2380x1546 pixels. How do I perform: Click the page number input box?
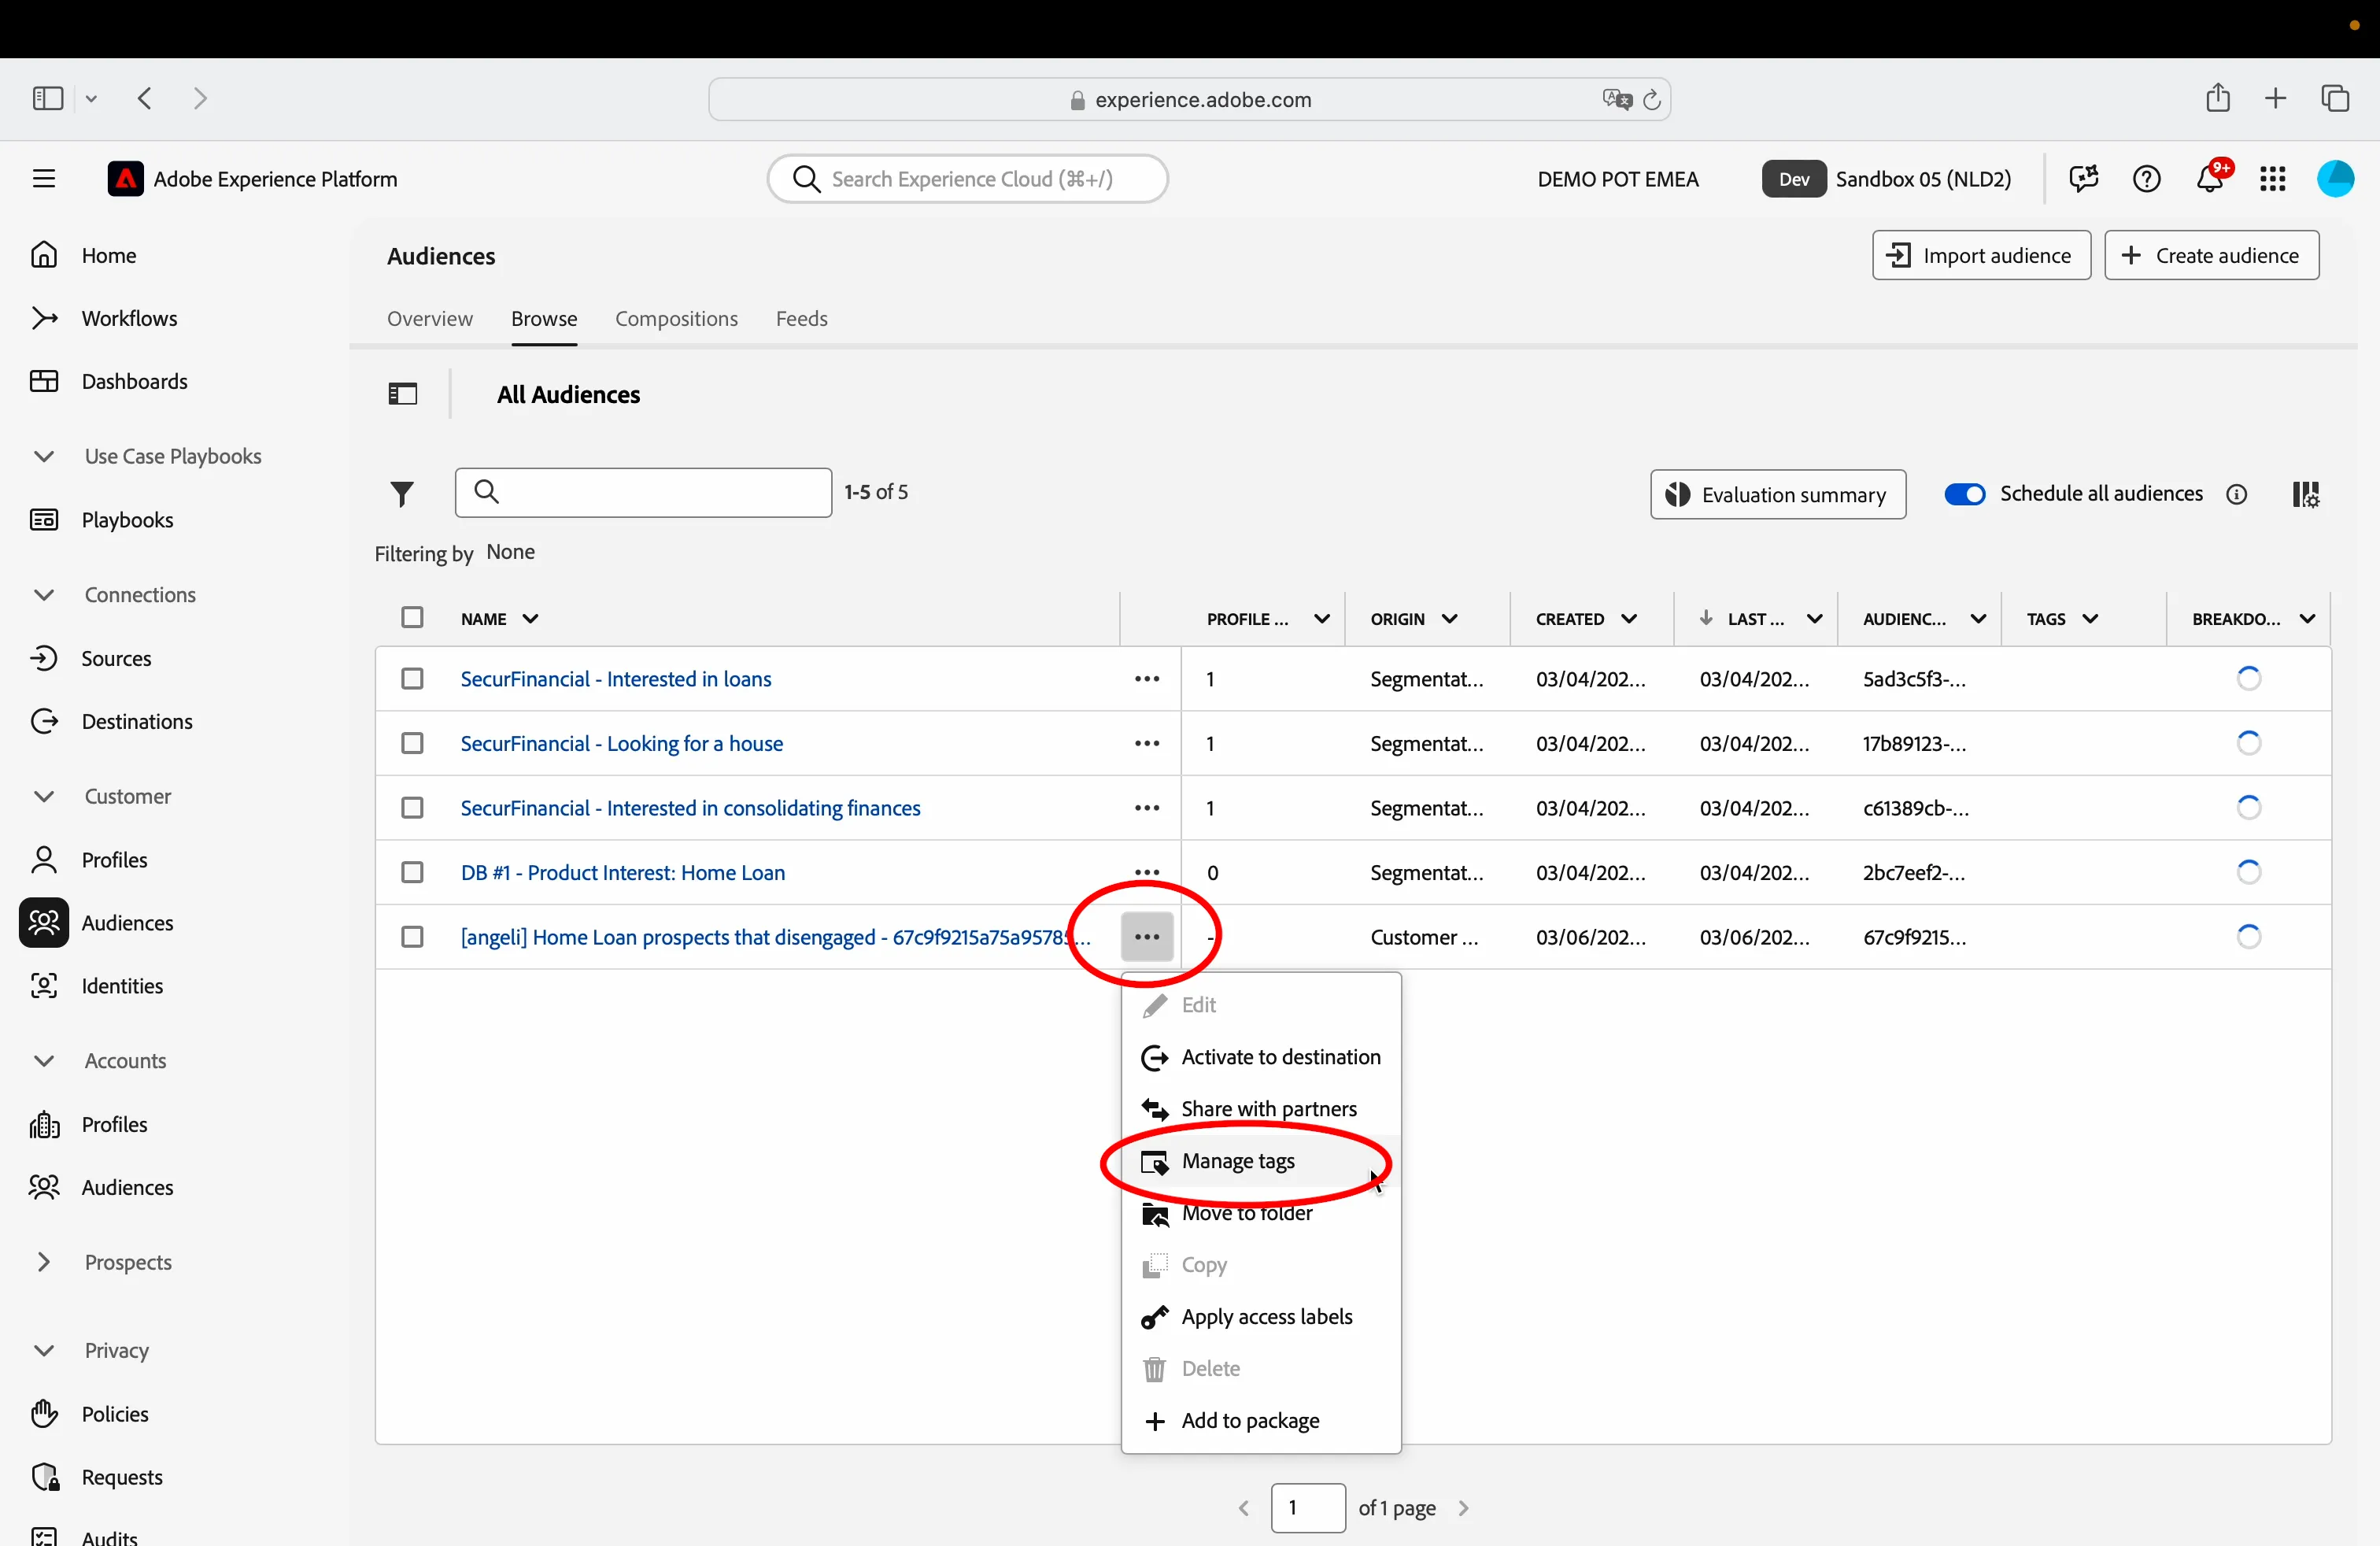[1307, 1508]
